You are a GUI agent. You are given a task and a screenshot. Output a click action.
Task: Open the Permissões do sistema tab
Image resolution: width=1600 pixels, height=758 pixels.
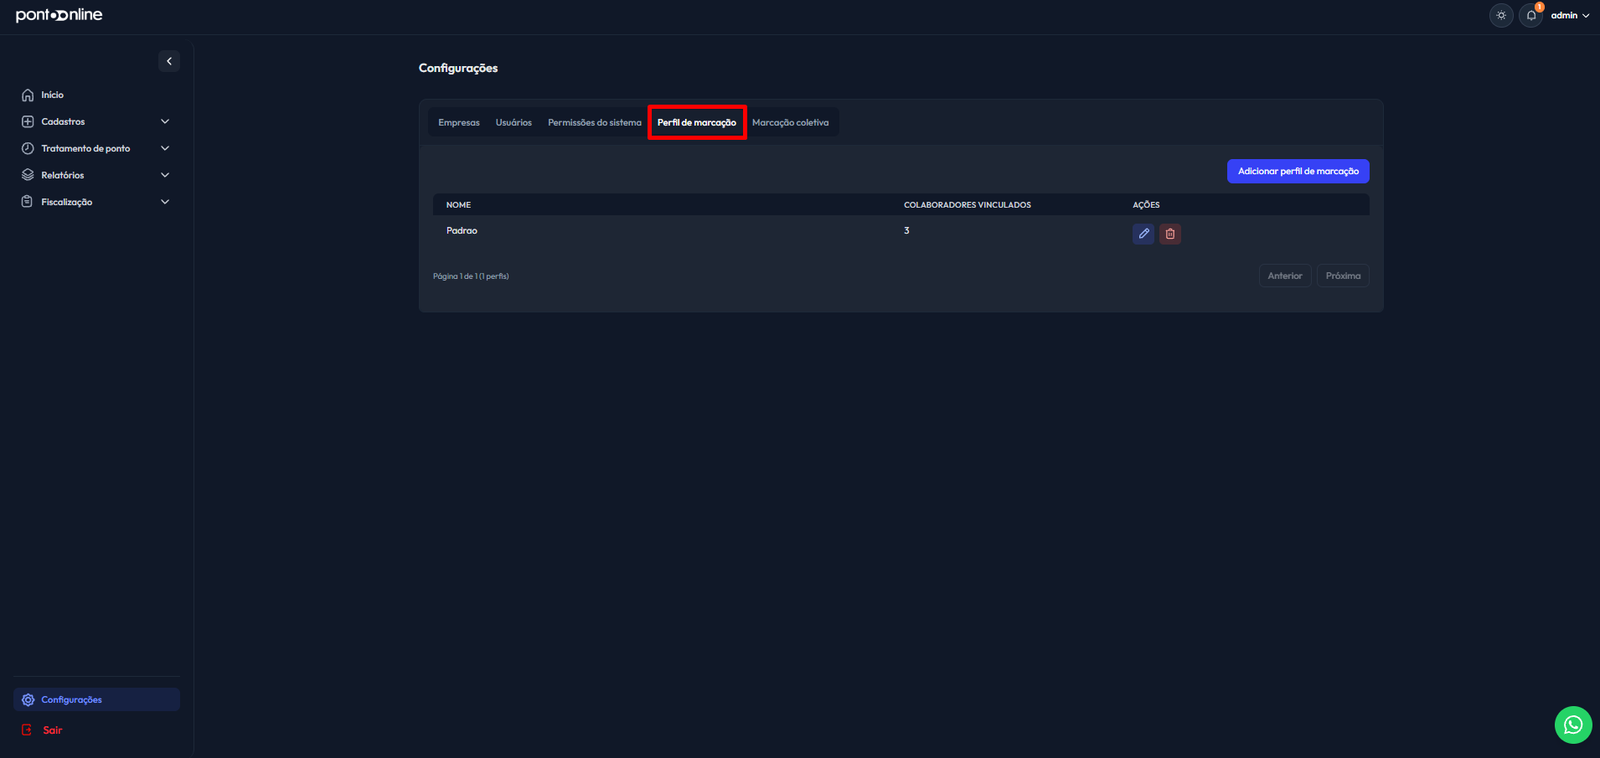(595, 123)
